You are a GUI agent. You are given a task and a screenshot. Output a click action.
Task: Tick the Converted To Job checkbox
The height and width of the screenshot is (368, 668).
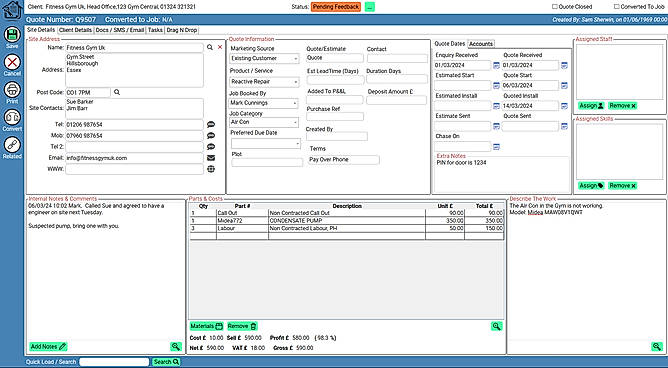coord(616,7)
